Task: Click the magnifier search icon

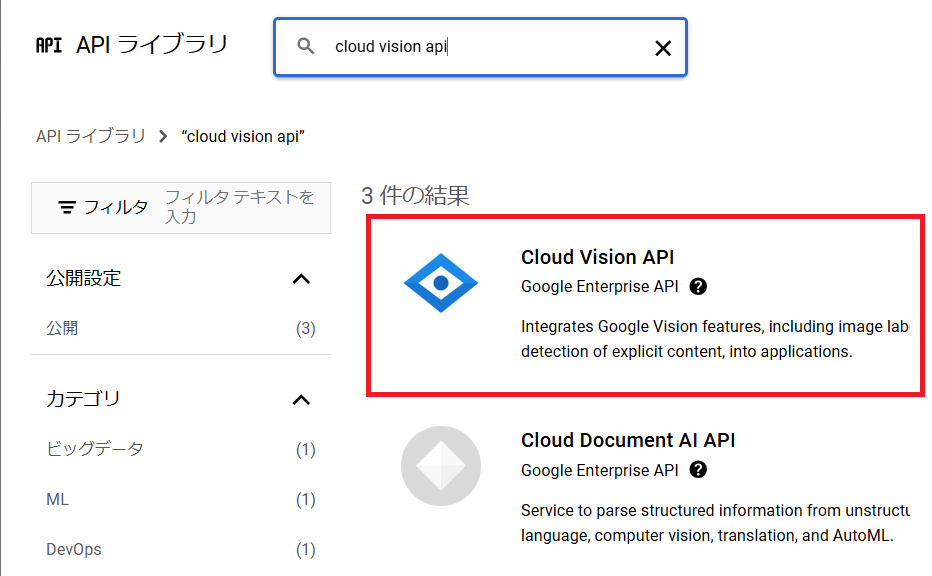Action: (306, 46)
